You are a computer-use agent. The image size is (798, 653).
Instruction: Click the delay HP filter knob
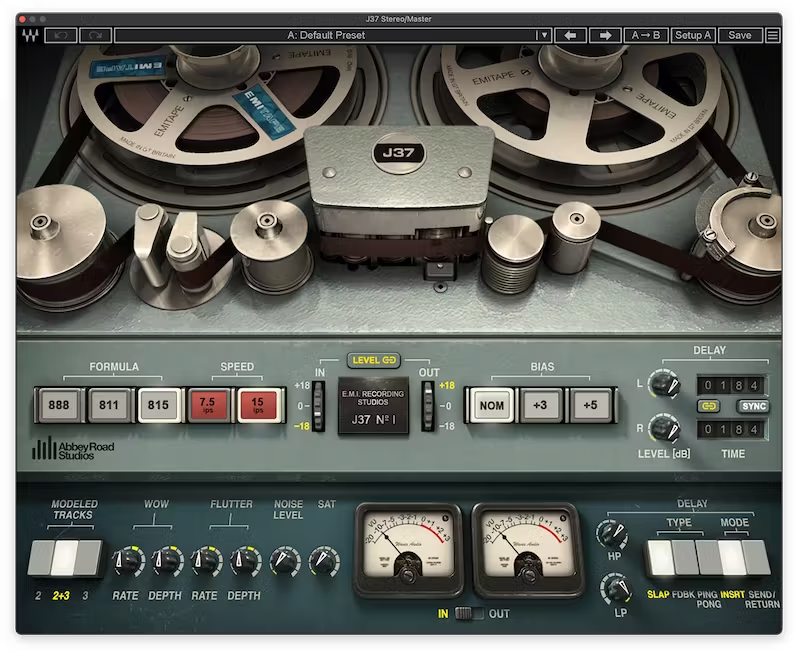[611, 534]
